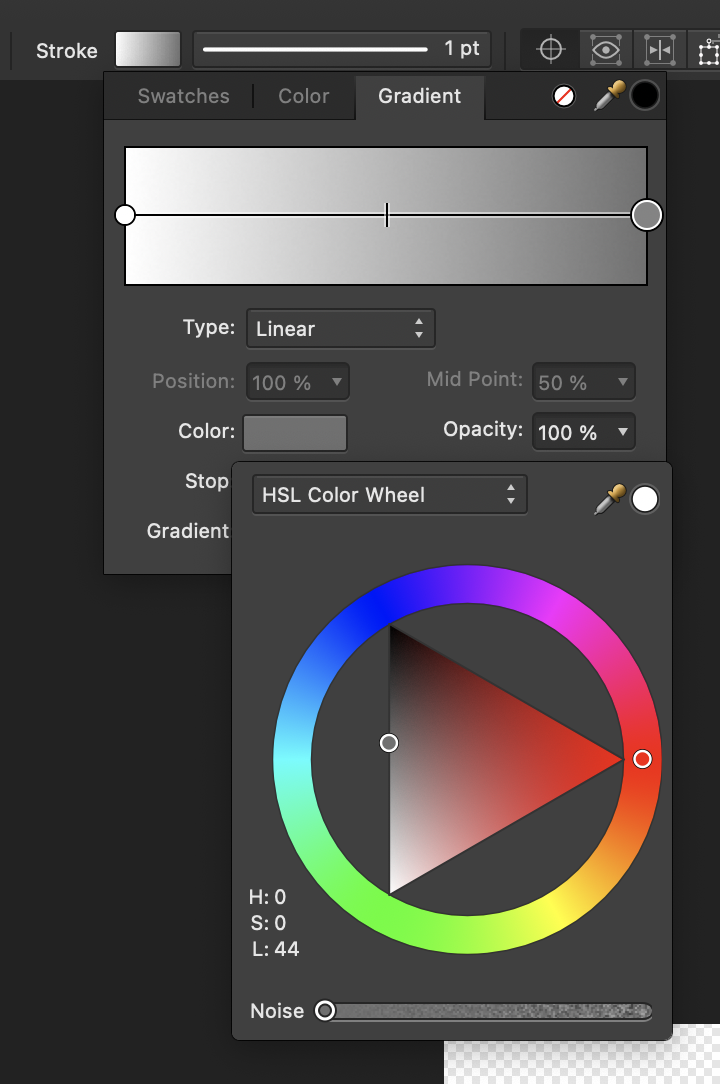Screen dimensions: 720x1084
Task: Click the mirror/flip toolbar icon
Action: pyautogui.click(x=660, y=48)
